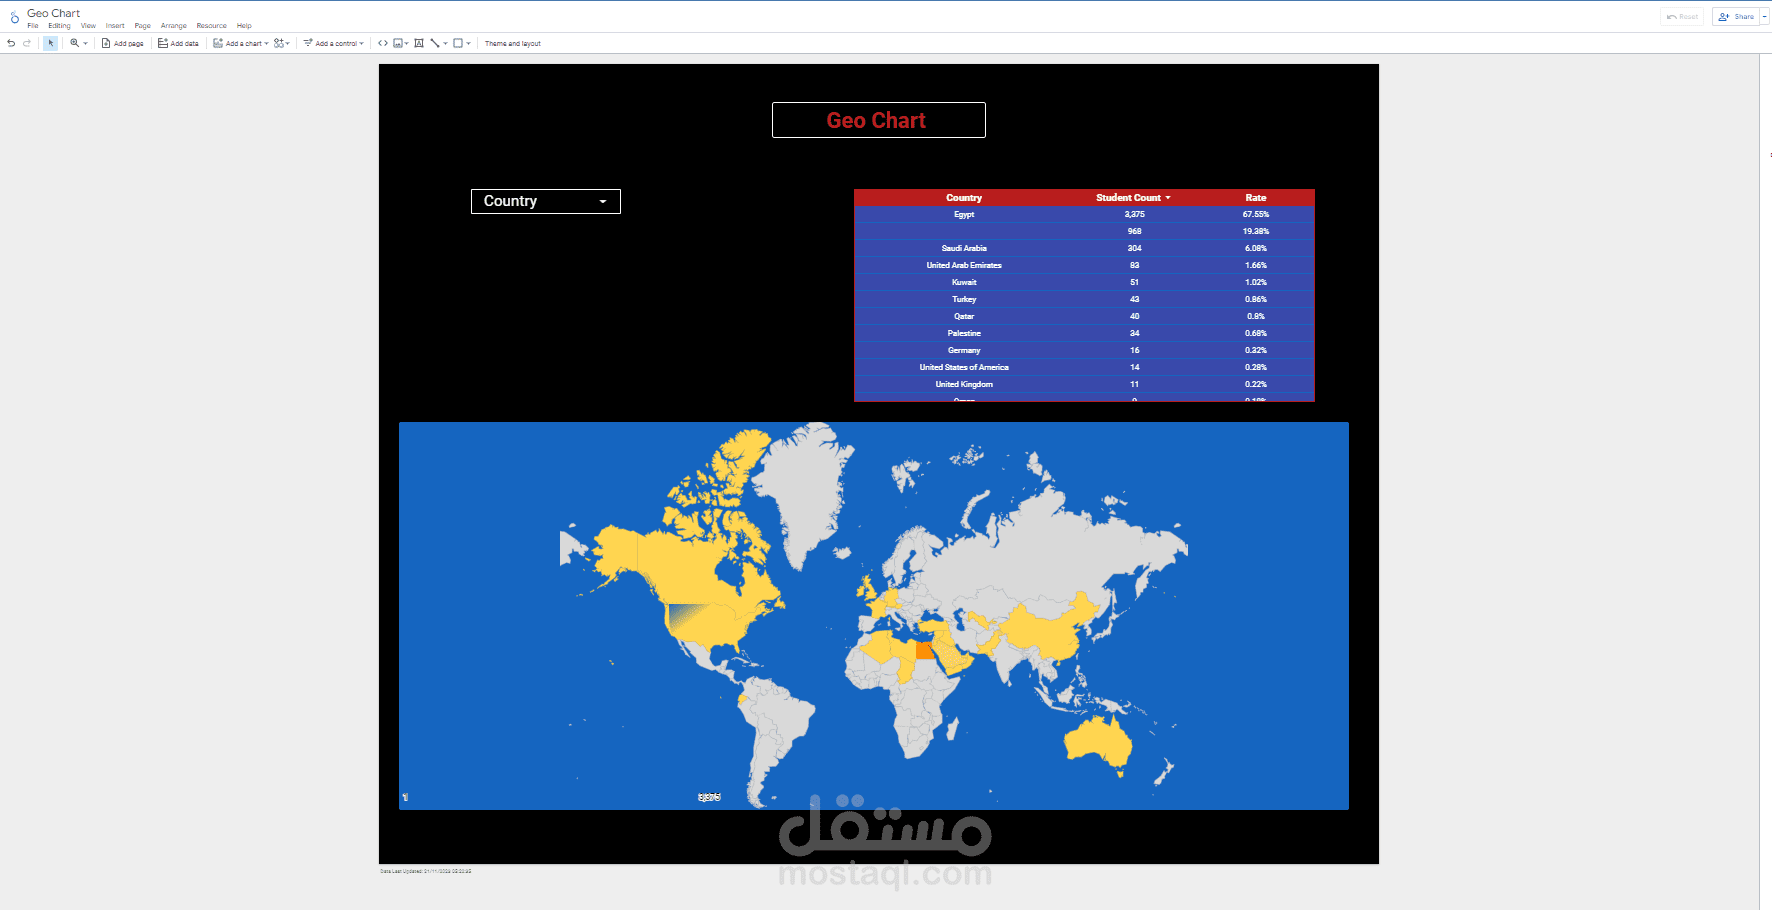This screenshot has height=910, width=1772.
Task: Expand the shape type dropdown arrow
Action: click(x=469, y=43)
